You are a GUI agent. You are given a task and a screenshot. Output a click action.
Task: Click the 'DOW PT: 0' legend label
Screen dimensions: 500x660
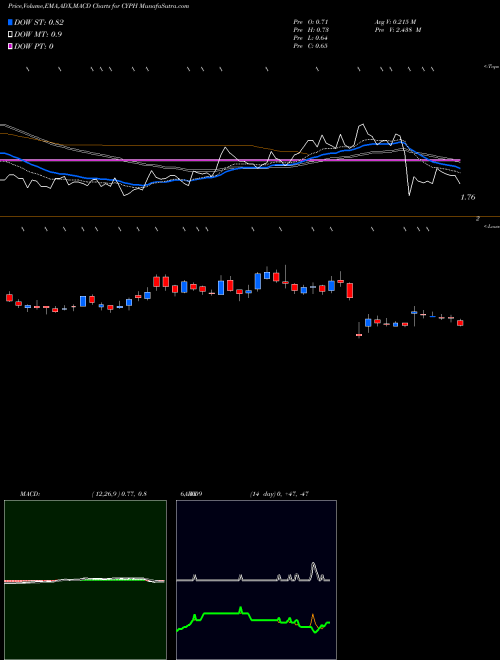[x=34, y=46]
